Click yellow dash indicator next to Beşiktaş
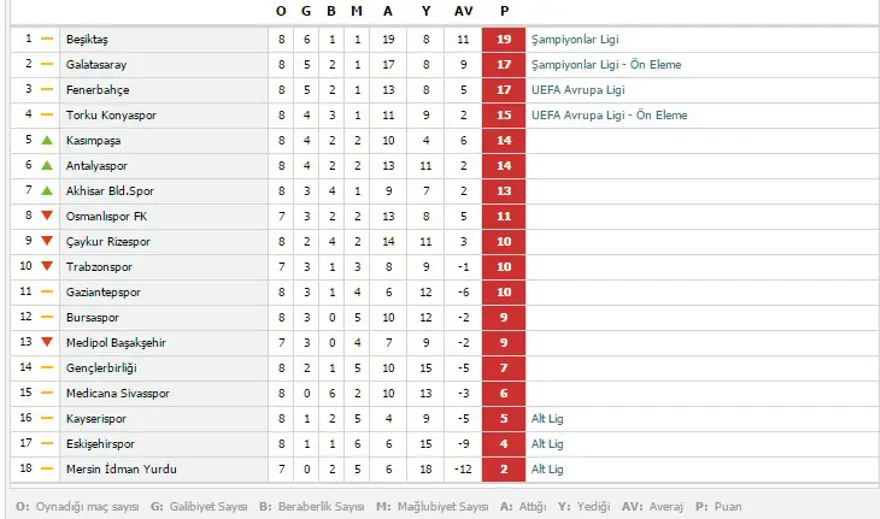Screen dimensions: 880x519 pyautogui.click(x=46, y=39)
